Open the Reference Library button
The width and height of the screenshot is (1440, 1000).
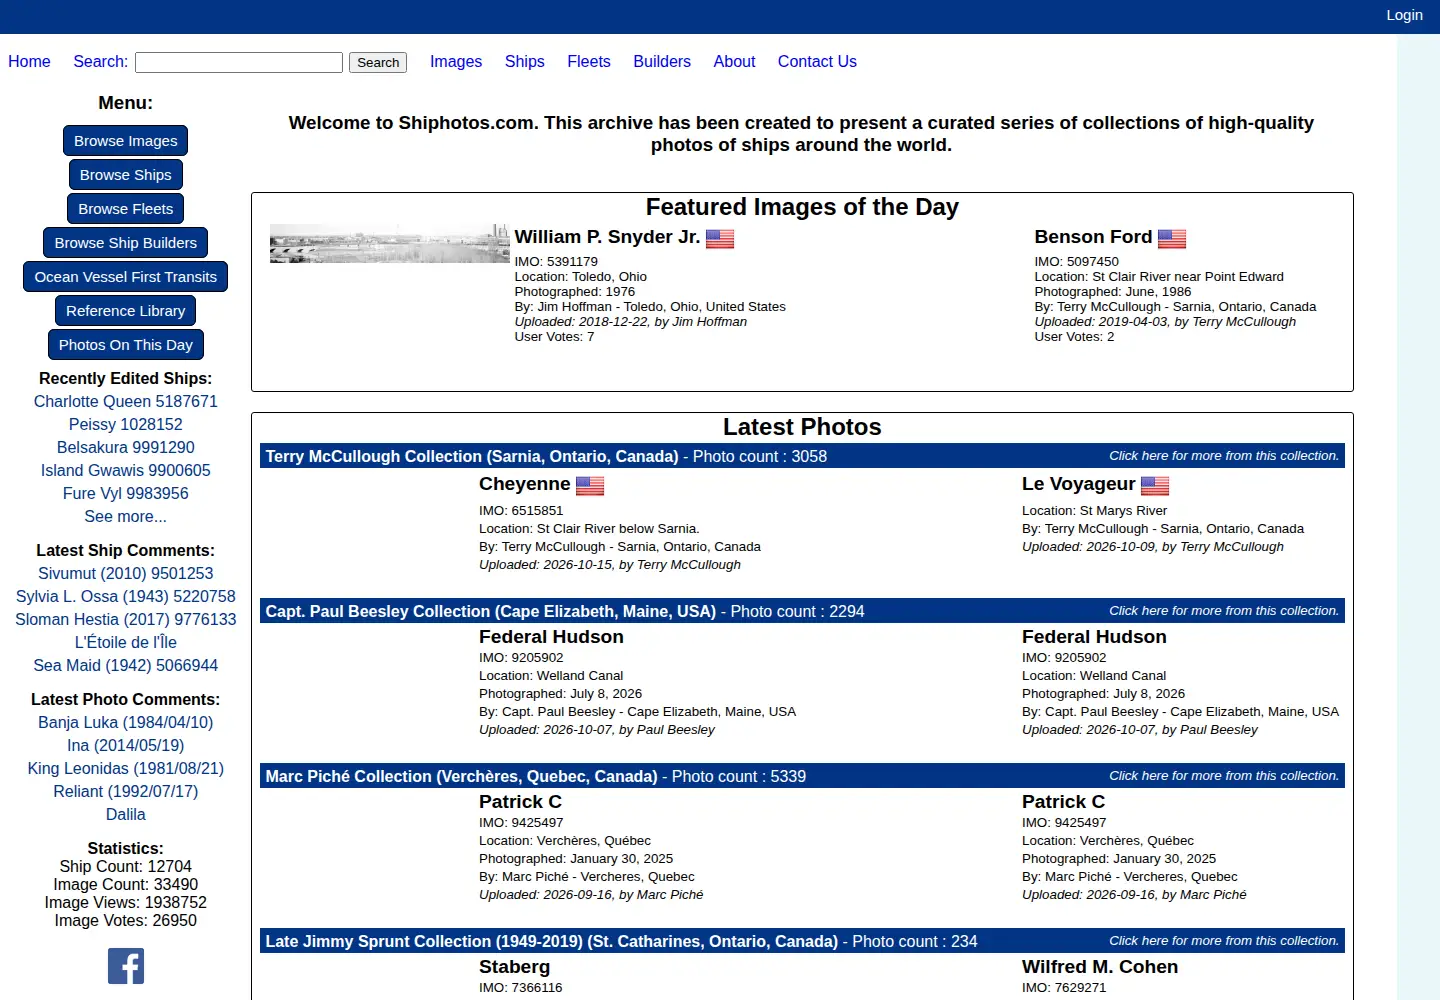point(126,311)
